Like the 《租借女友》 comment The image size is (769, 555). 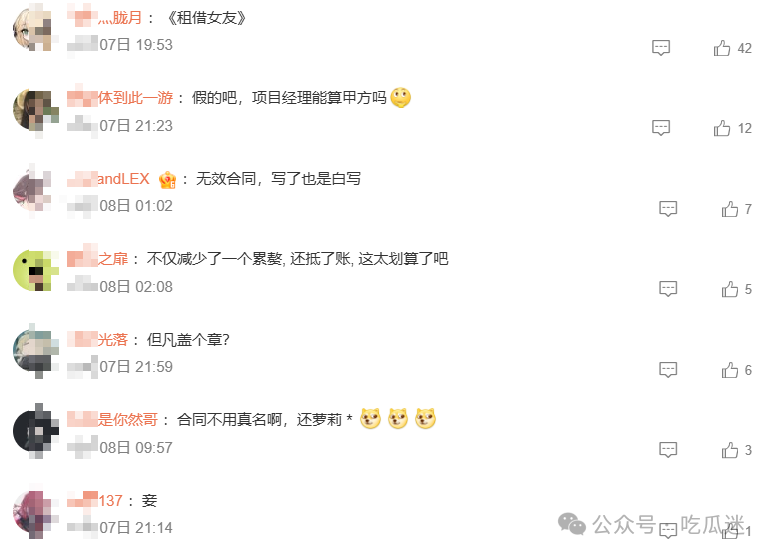pos(722,48)
